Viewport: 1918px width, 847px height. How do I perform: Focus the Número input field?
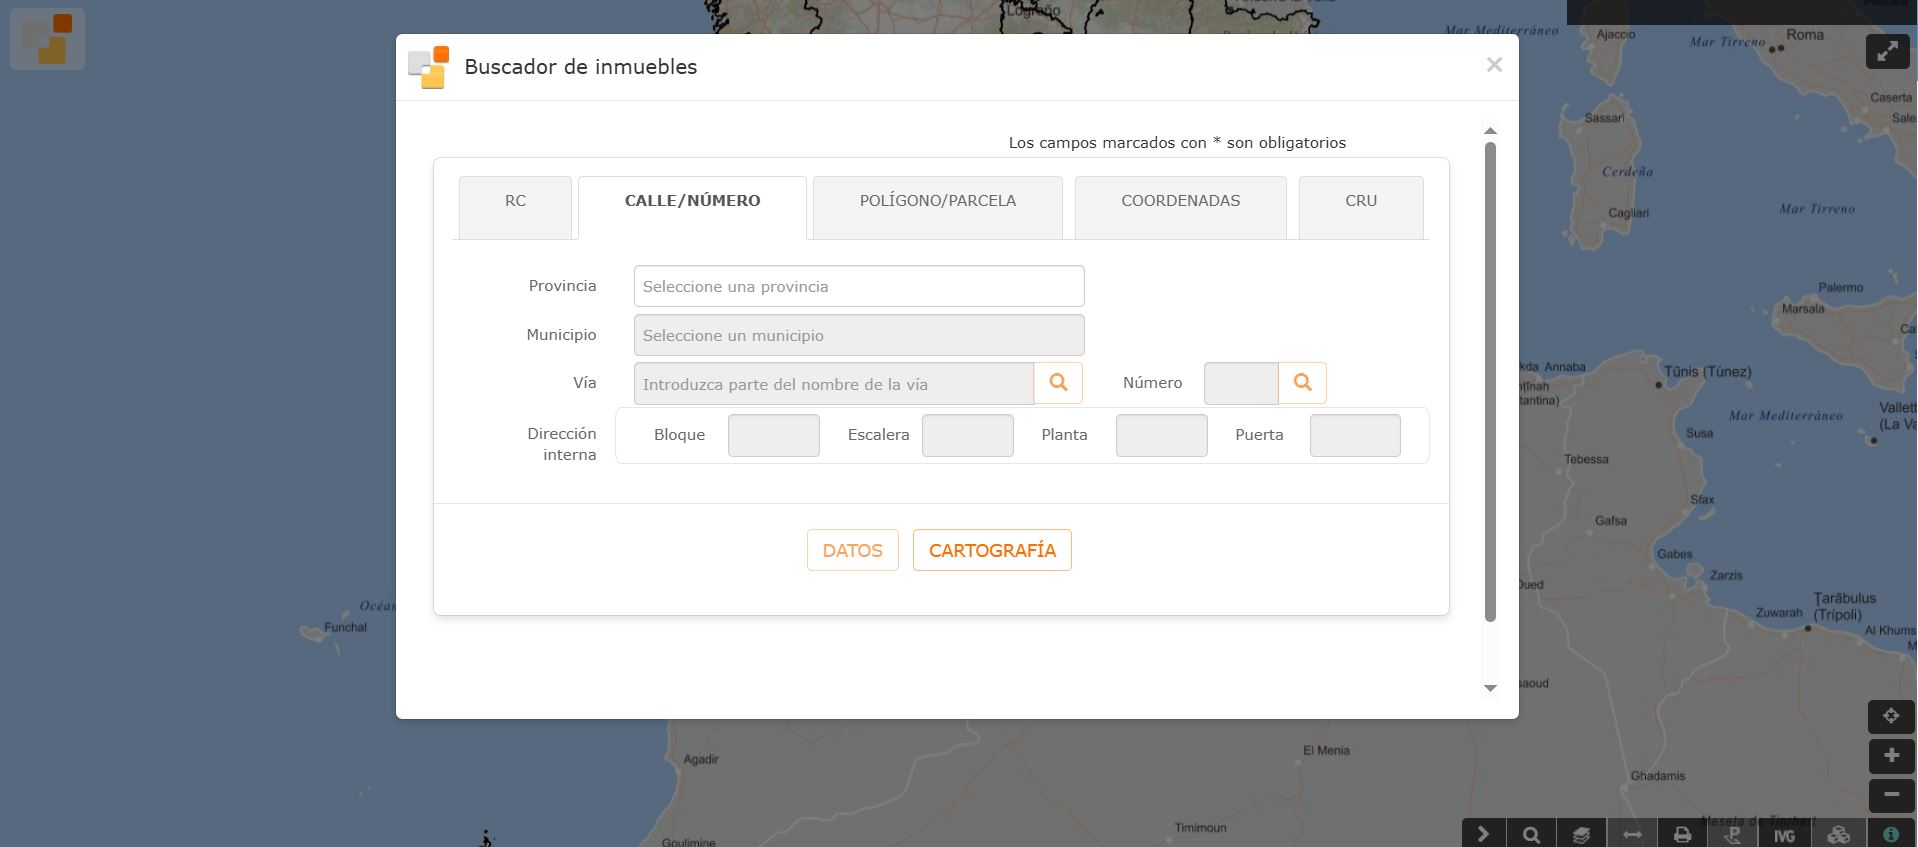(1241, 384)
